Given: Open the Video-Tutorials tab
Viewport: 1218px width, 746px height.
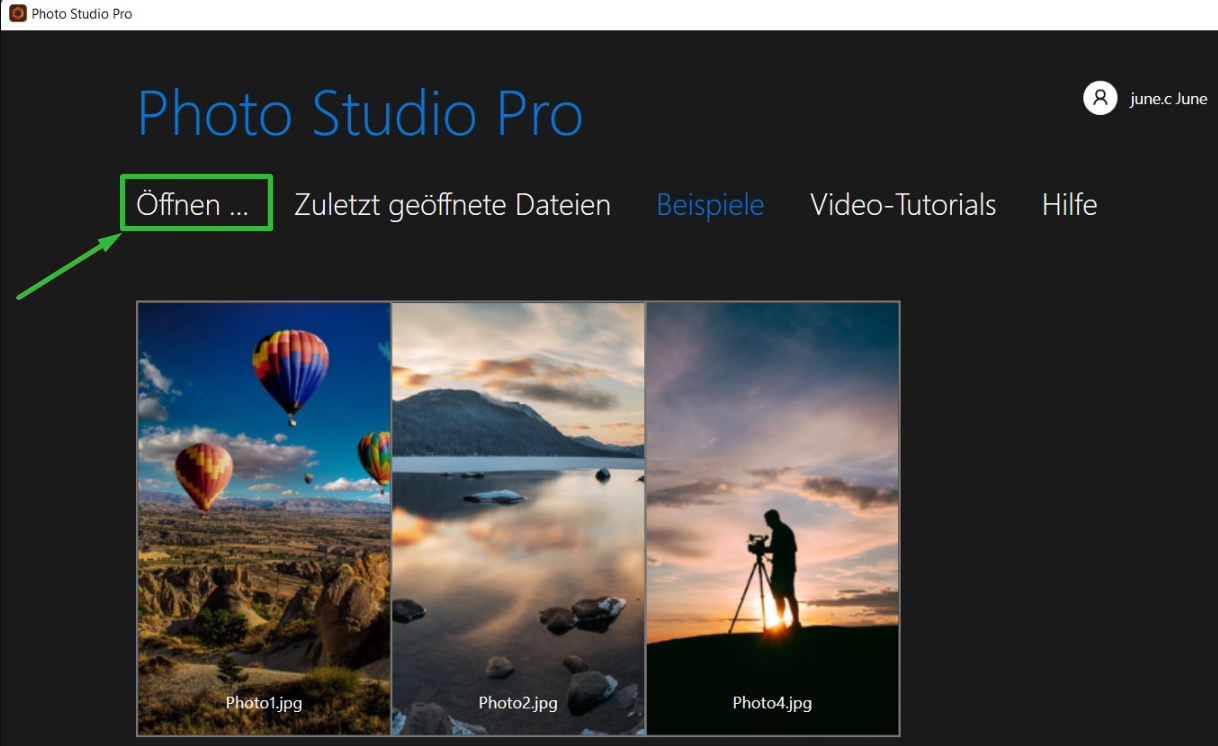Looking at the screenshot, I should click(903, 205).
